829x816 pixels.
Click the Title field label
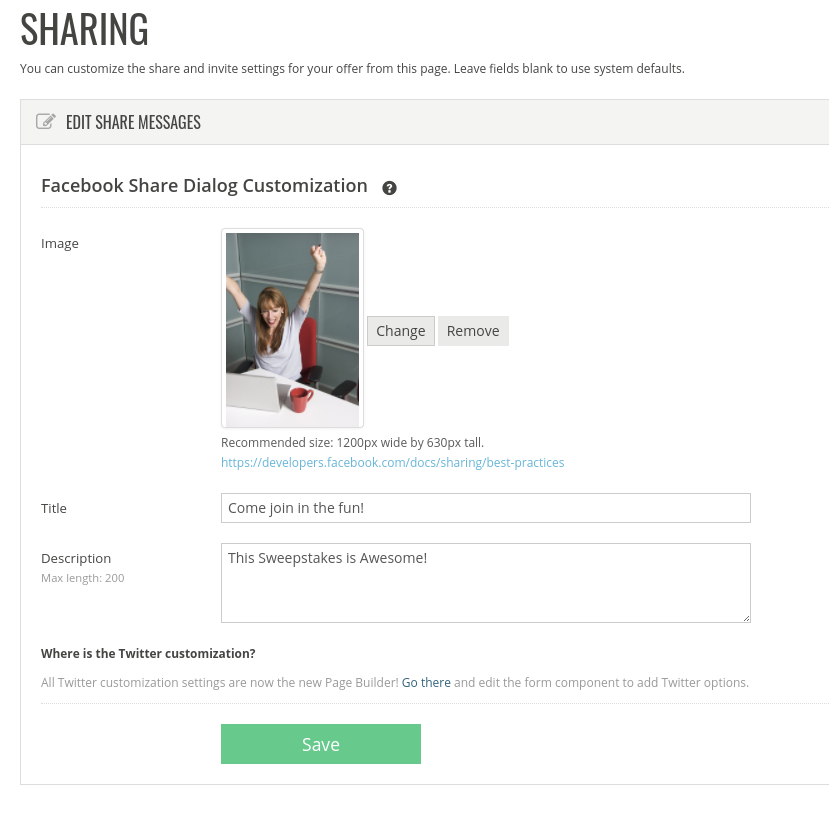click(54, 509)
